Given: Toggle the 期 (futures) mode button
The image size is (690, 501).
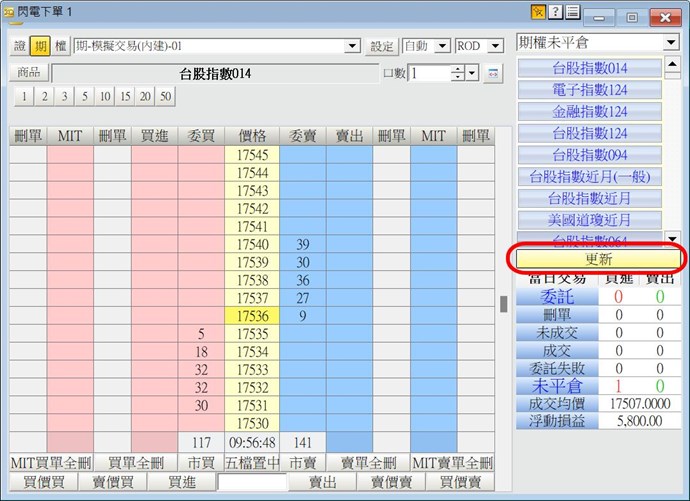Looking at the screenshot, I should click(x=40, y=46).
